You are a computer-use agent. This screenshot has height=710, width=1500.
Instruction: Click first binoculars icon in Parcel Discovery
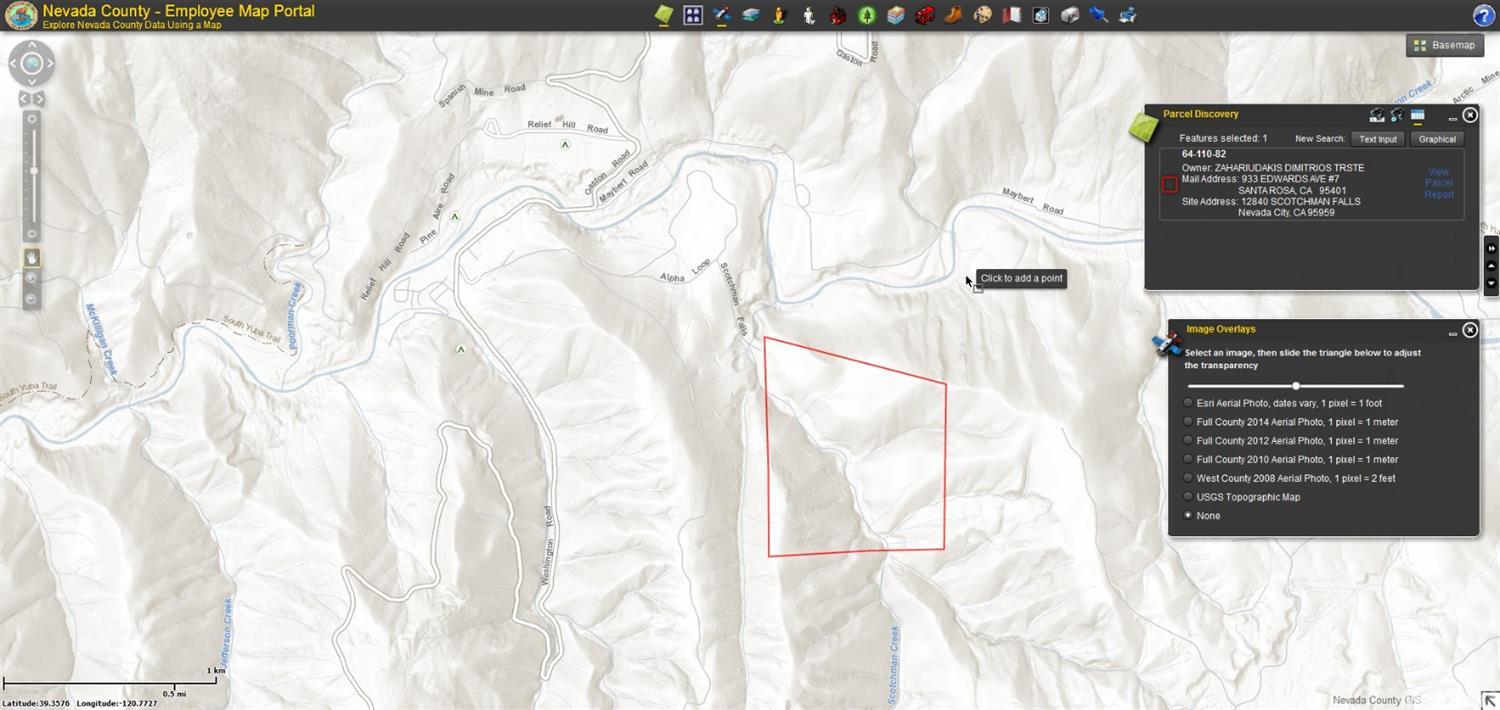tap(1377, 115)
